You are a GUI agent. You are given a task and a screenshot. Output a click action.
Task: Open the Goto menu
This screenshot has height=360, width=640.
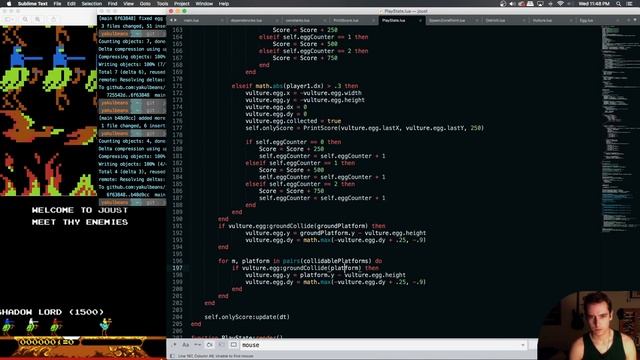pyautogui.click(x=145, y=4)
